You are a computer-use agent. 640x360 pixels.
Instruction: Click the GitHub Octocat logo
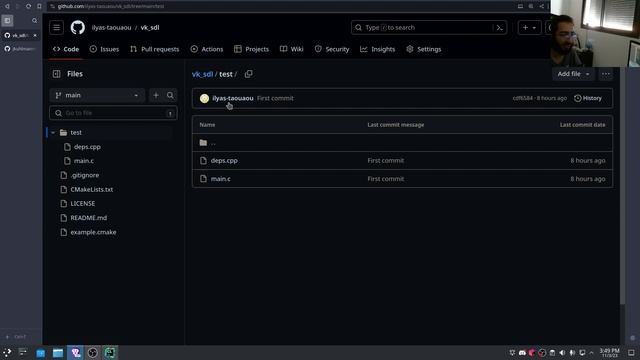pyautogui.click(x=78, y=27)
